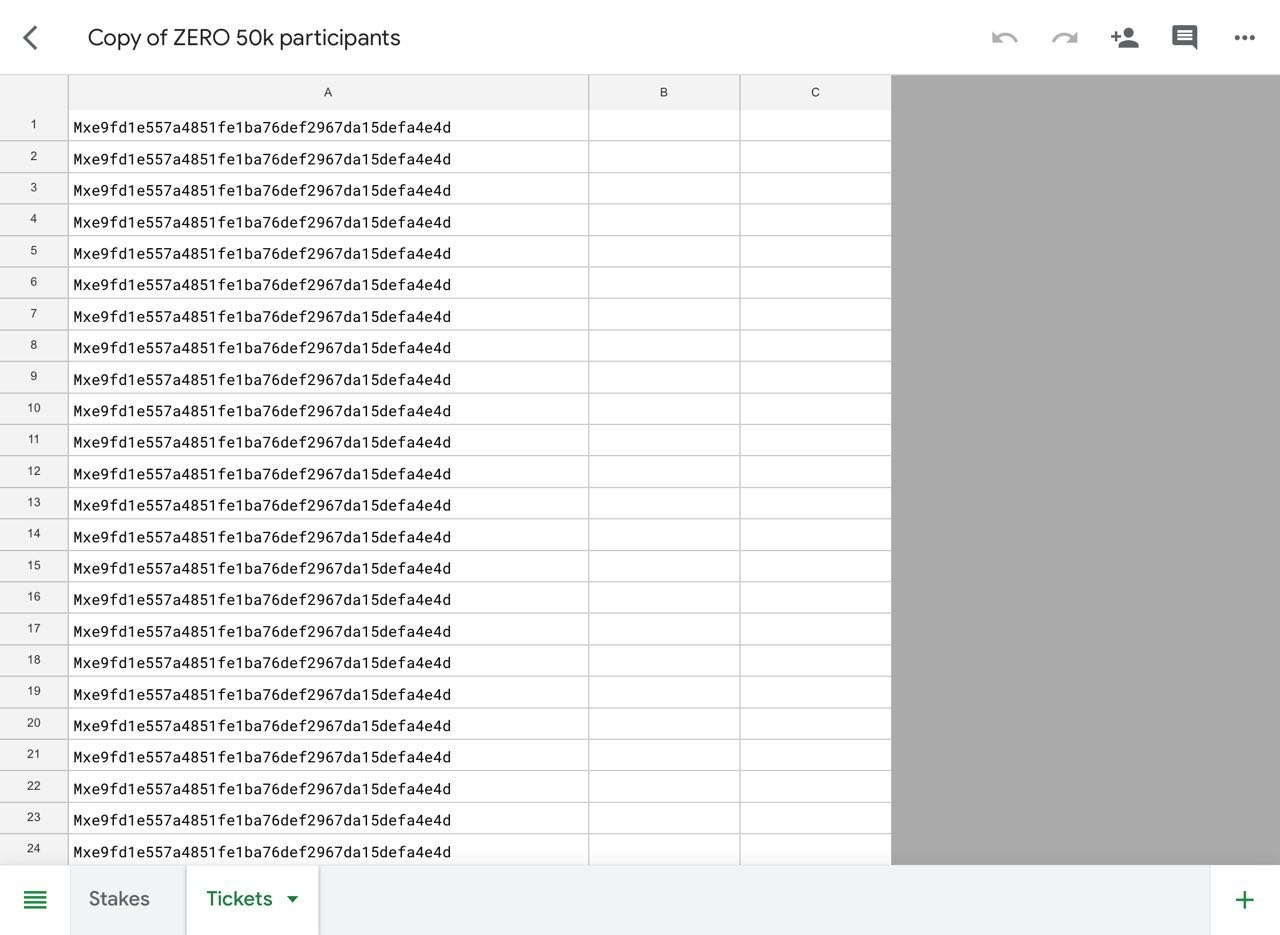The image size is (1280, 935).
Task: Click cell A15 in row 15
Action: (328, 567)
